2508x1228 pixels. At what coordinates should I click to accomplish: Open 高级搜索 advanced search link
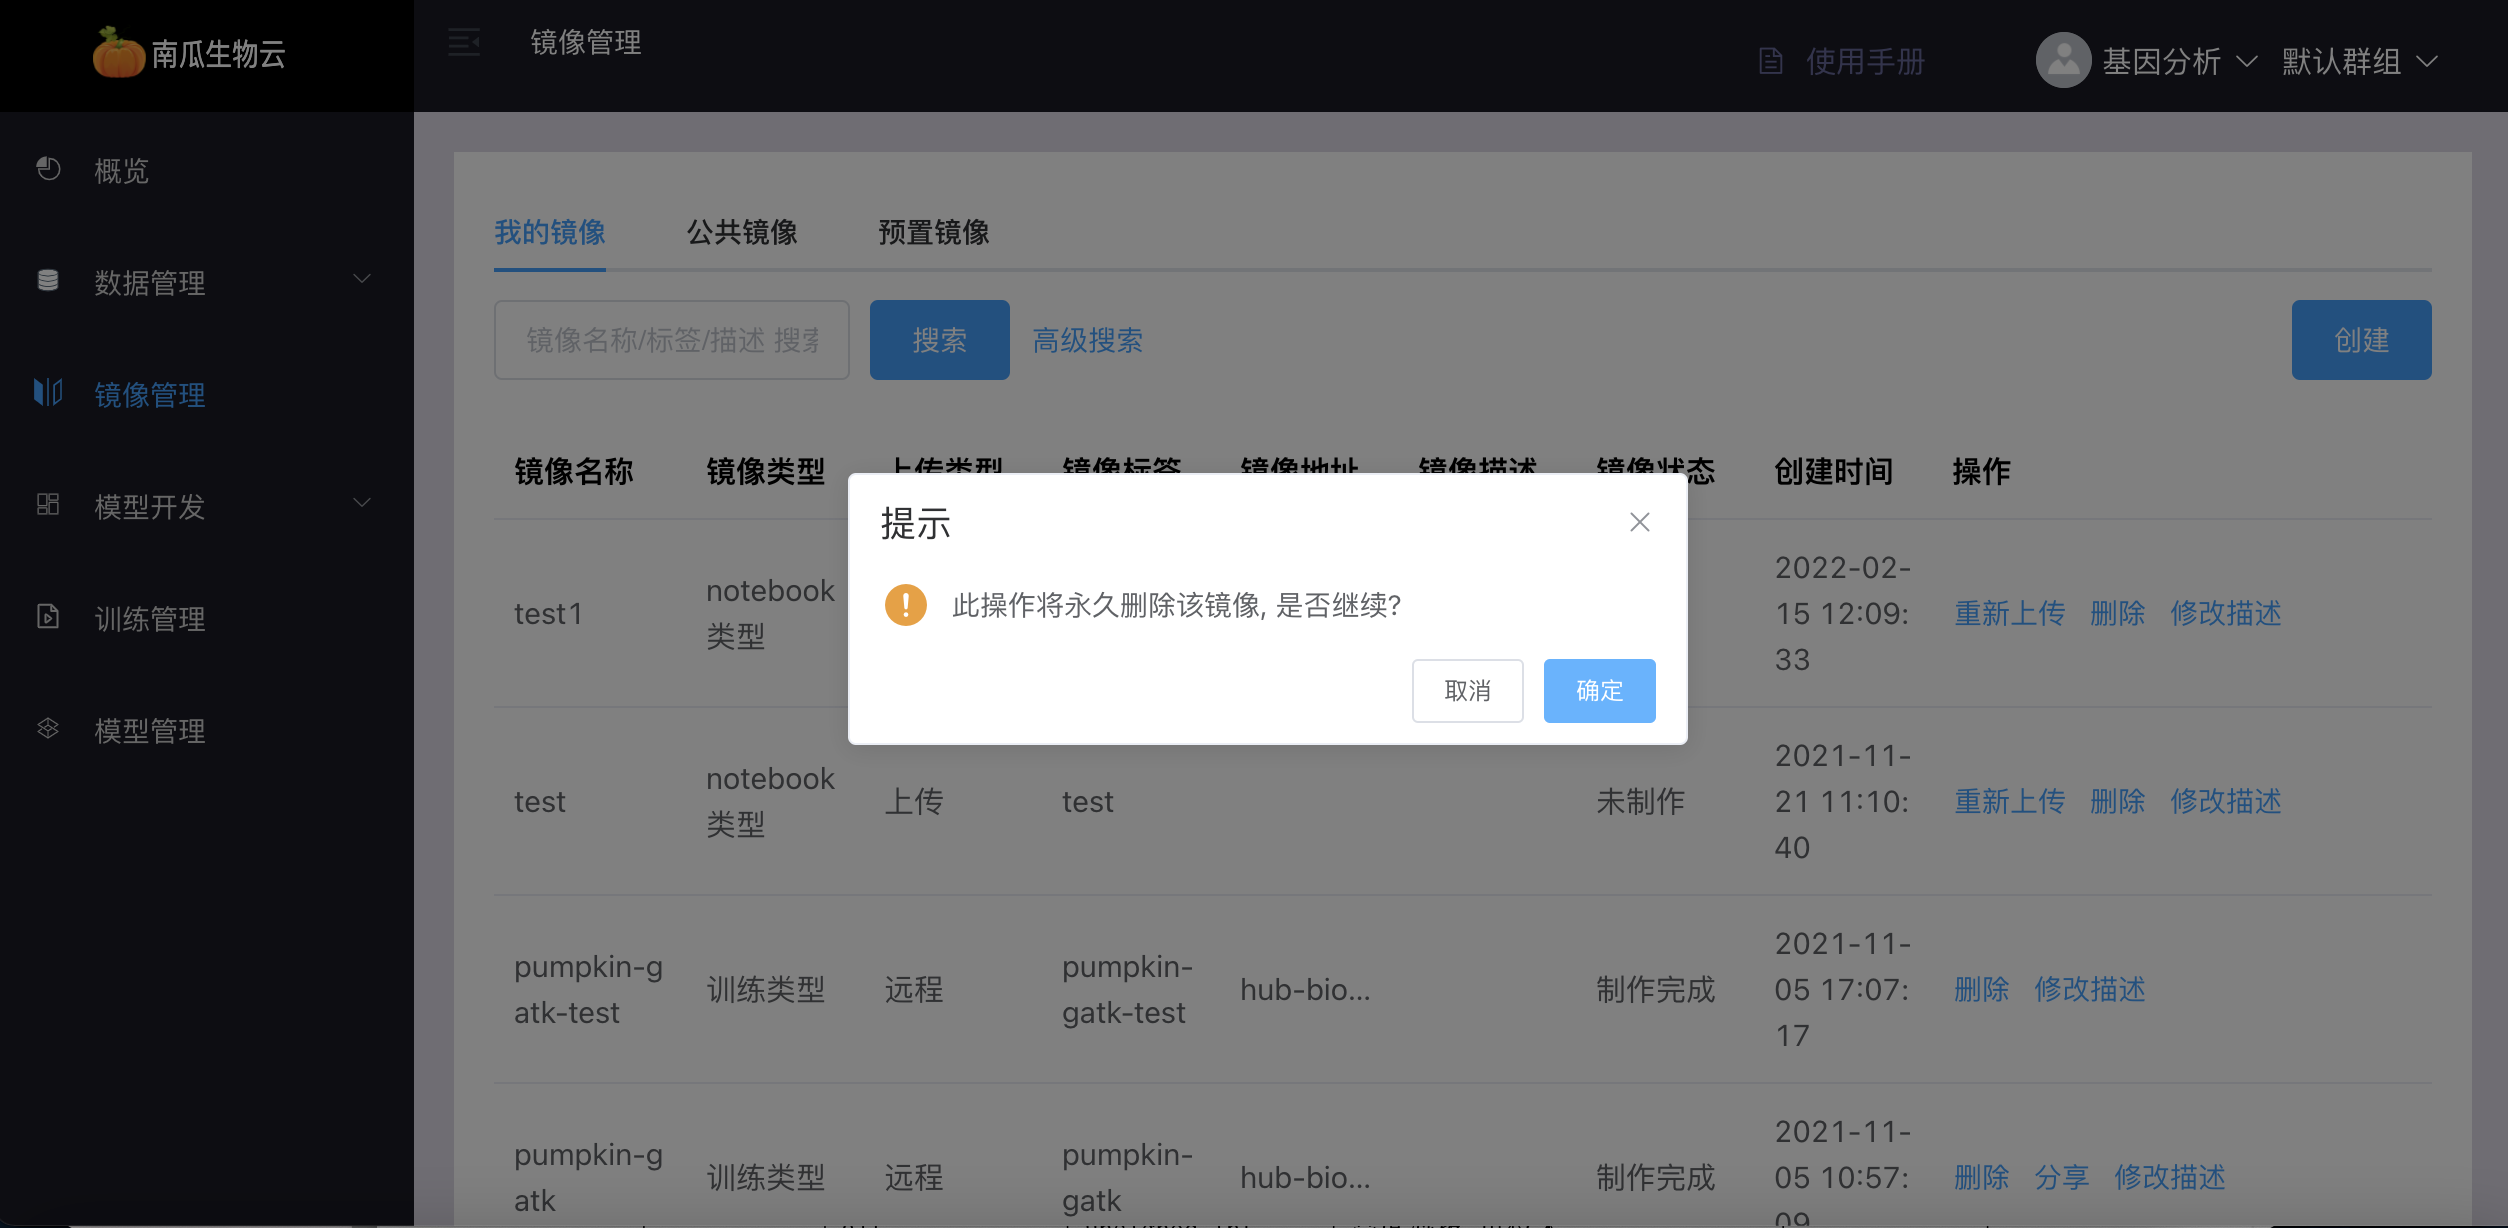[x=1088, y=340]
